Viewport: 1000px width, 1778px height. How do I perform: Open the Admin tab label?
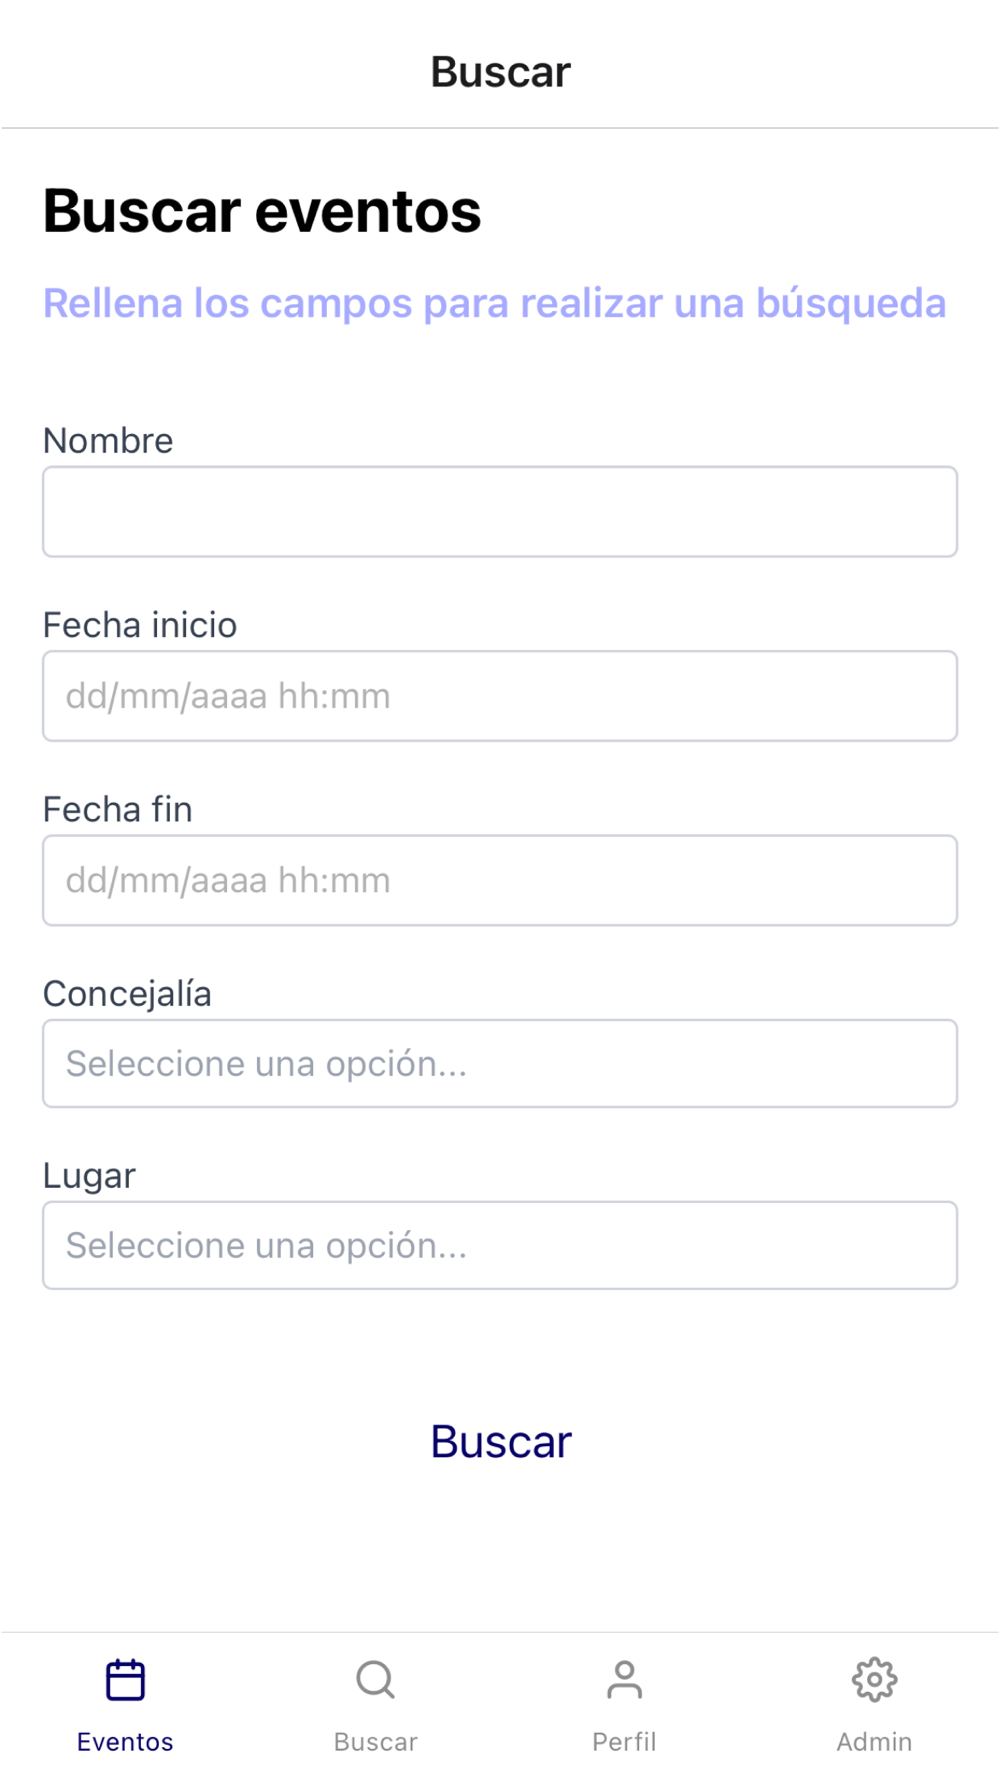874,1742
